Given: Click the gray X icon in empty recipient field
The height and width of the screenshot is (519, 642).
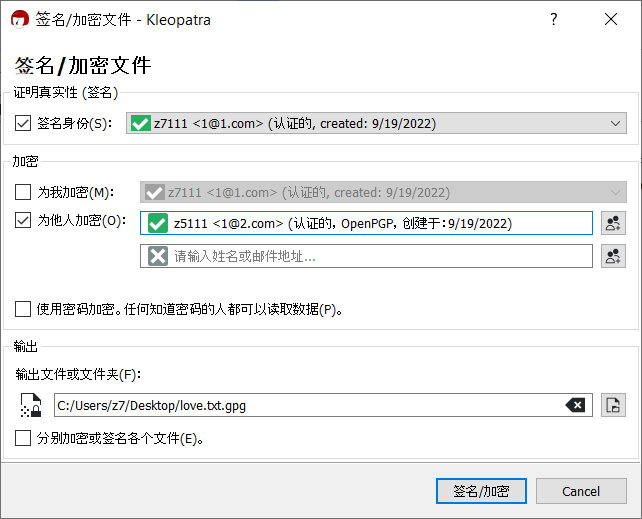Looking at the screenshot, I should [x=158, y=256].
